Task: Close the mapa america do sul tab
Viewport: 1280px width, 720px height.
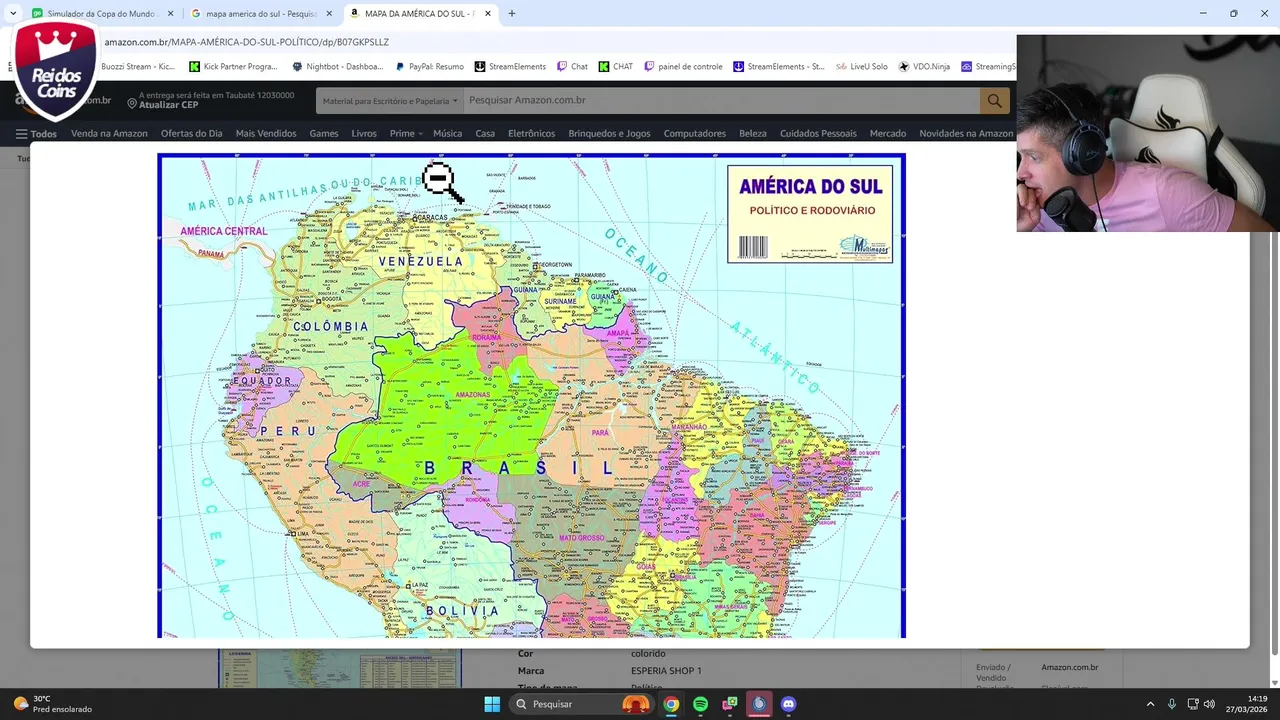Action: [x=329, y=14]
